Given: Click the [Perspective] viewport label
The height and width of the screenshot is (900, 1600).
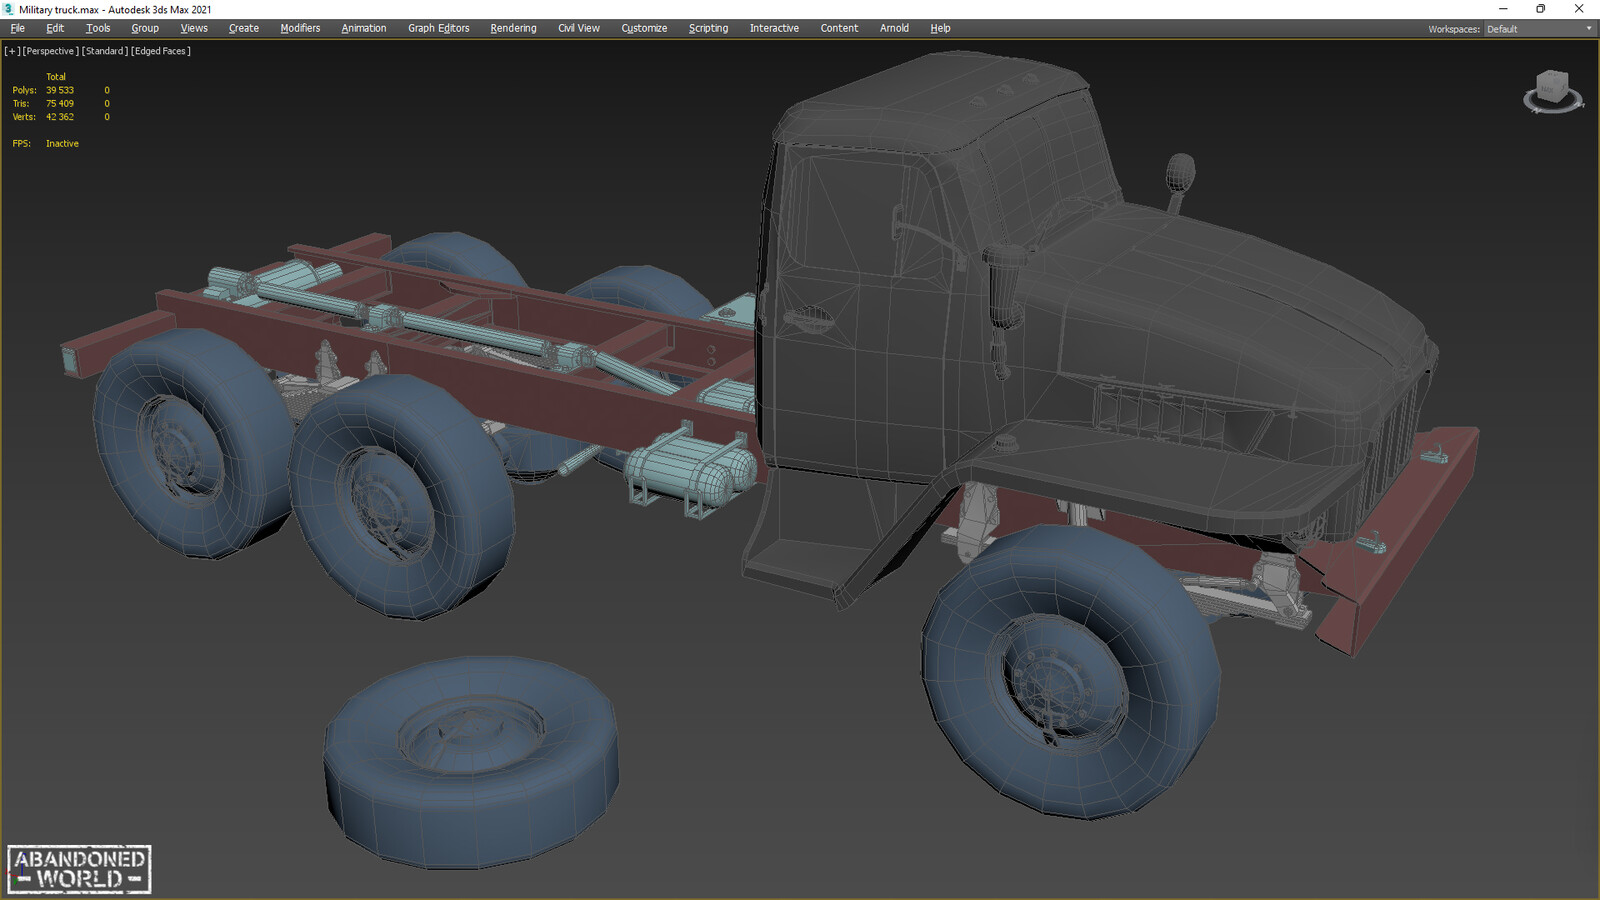Looking at the screenshot, I should coord(50,51).
